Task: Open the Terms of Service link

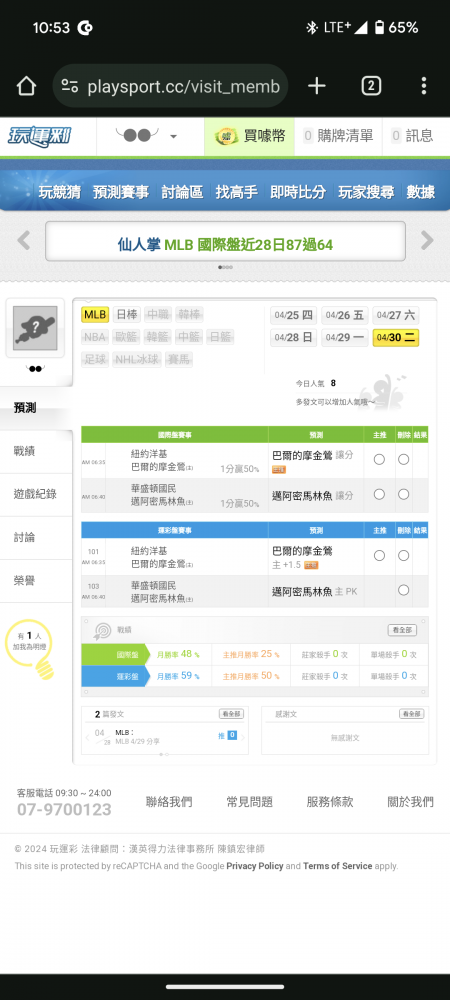Action: tap(338, 866)
